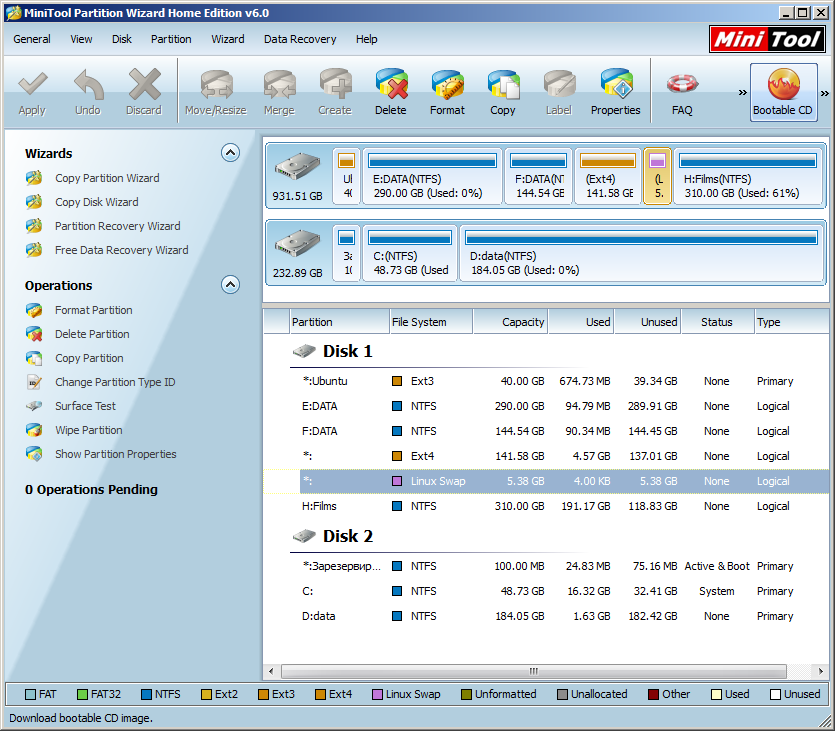Select H:Films(NTFS) block in disk map

click(x=748, y=176)
